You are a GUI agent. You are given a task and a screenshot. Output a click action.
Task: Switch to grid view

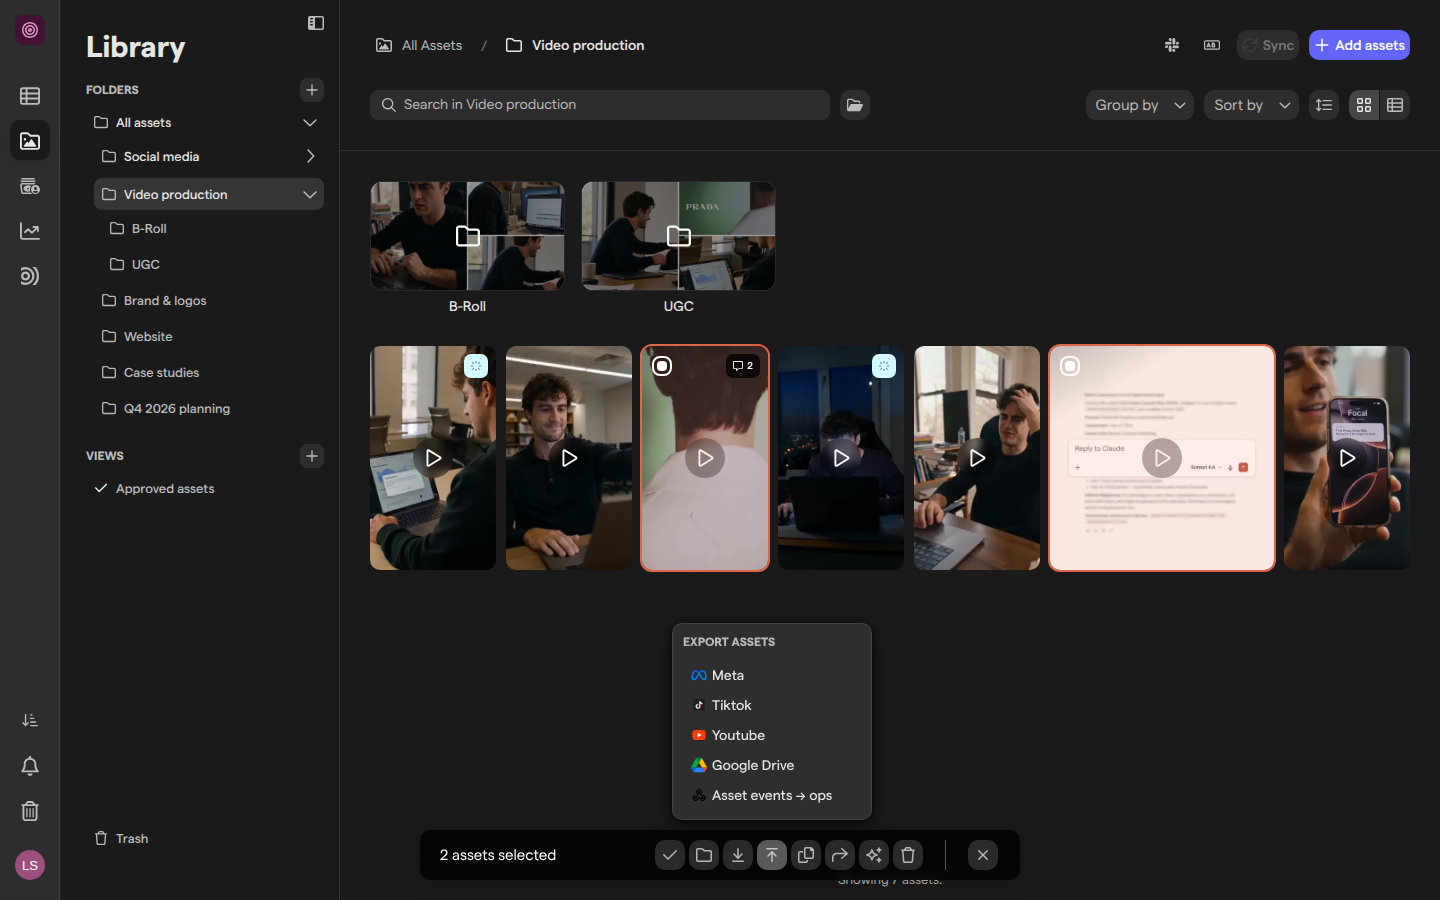point(1364,105)
